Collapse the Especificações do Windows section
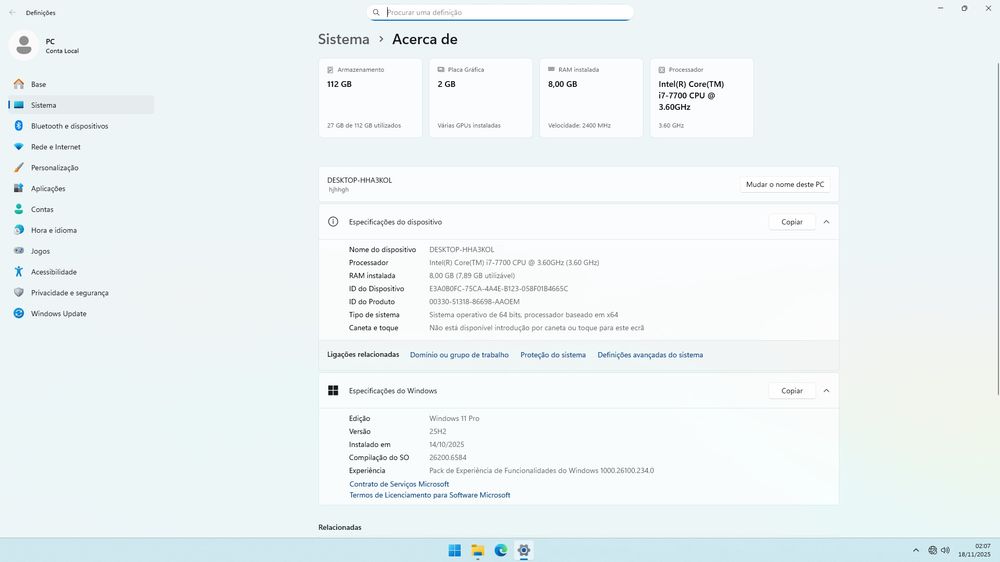This screenshot has height=562, width=1000. pos(826,390)
